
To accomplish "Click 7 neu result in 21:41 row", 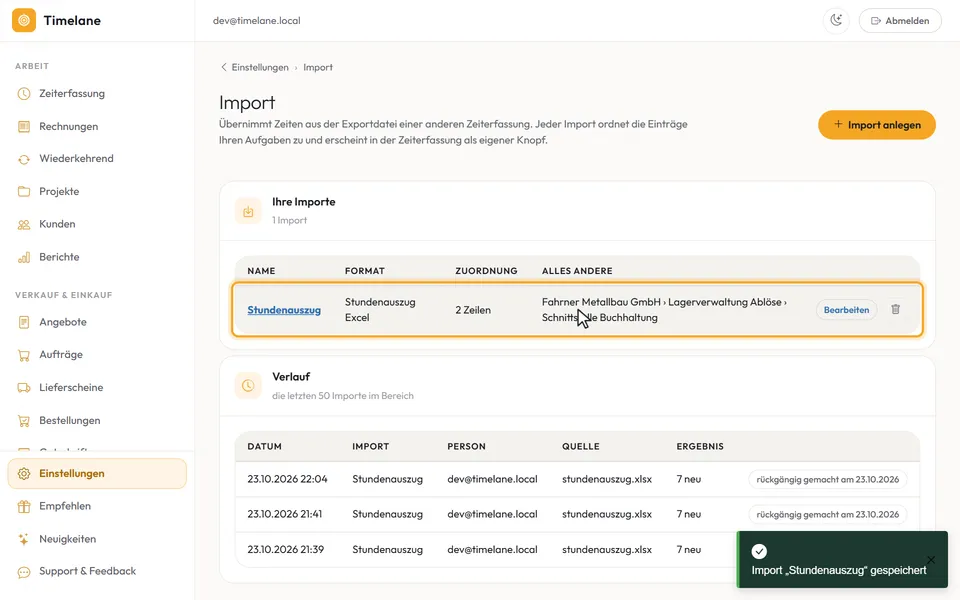I will [x=689, y=514].
